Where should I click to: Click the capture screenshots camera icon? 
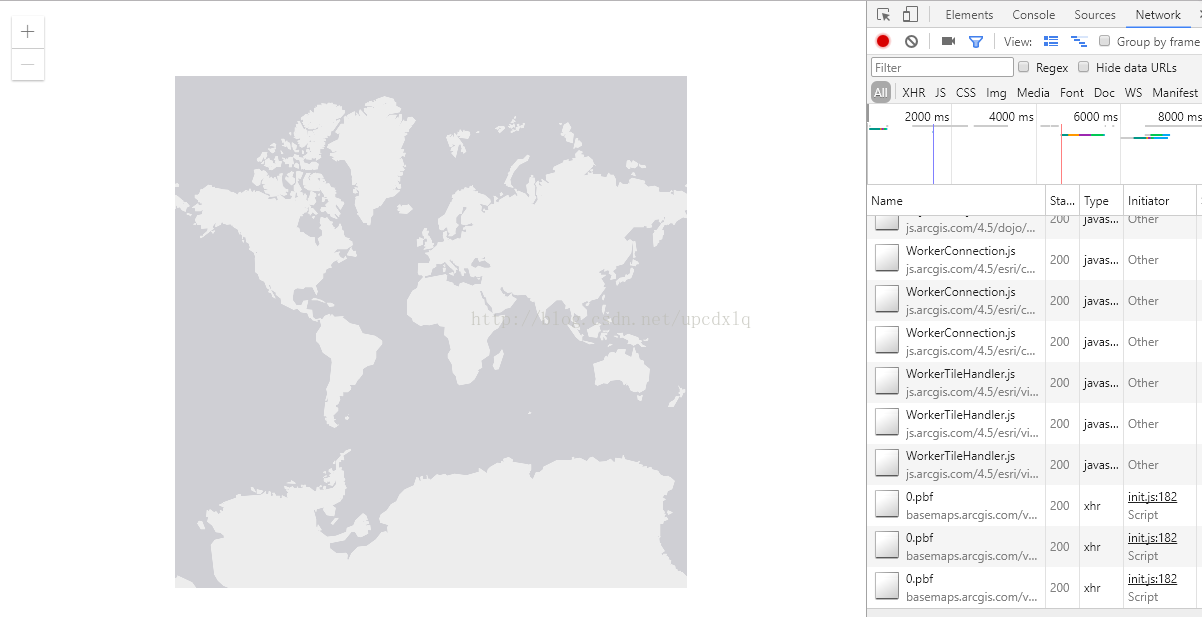pyautogui.click(x=948, y=41)
